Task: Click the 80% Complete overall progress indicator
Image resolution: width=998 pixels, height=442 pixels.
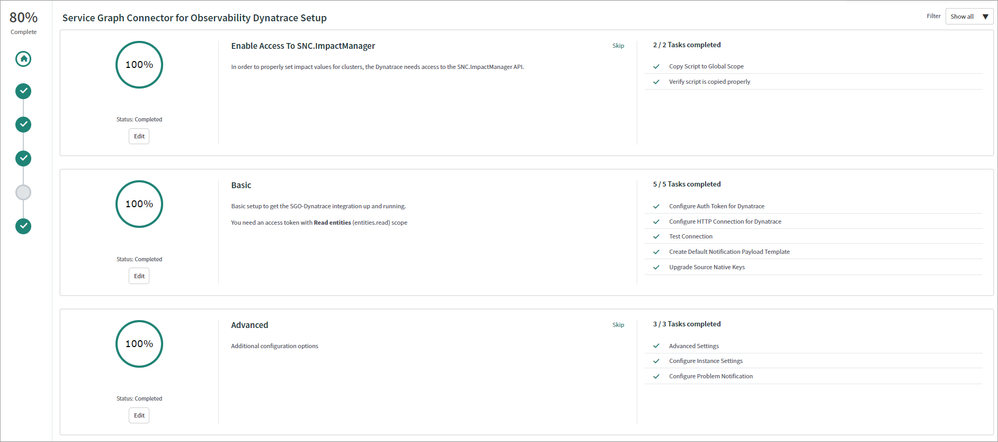Action: (24, 22)
